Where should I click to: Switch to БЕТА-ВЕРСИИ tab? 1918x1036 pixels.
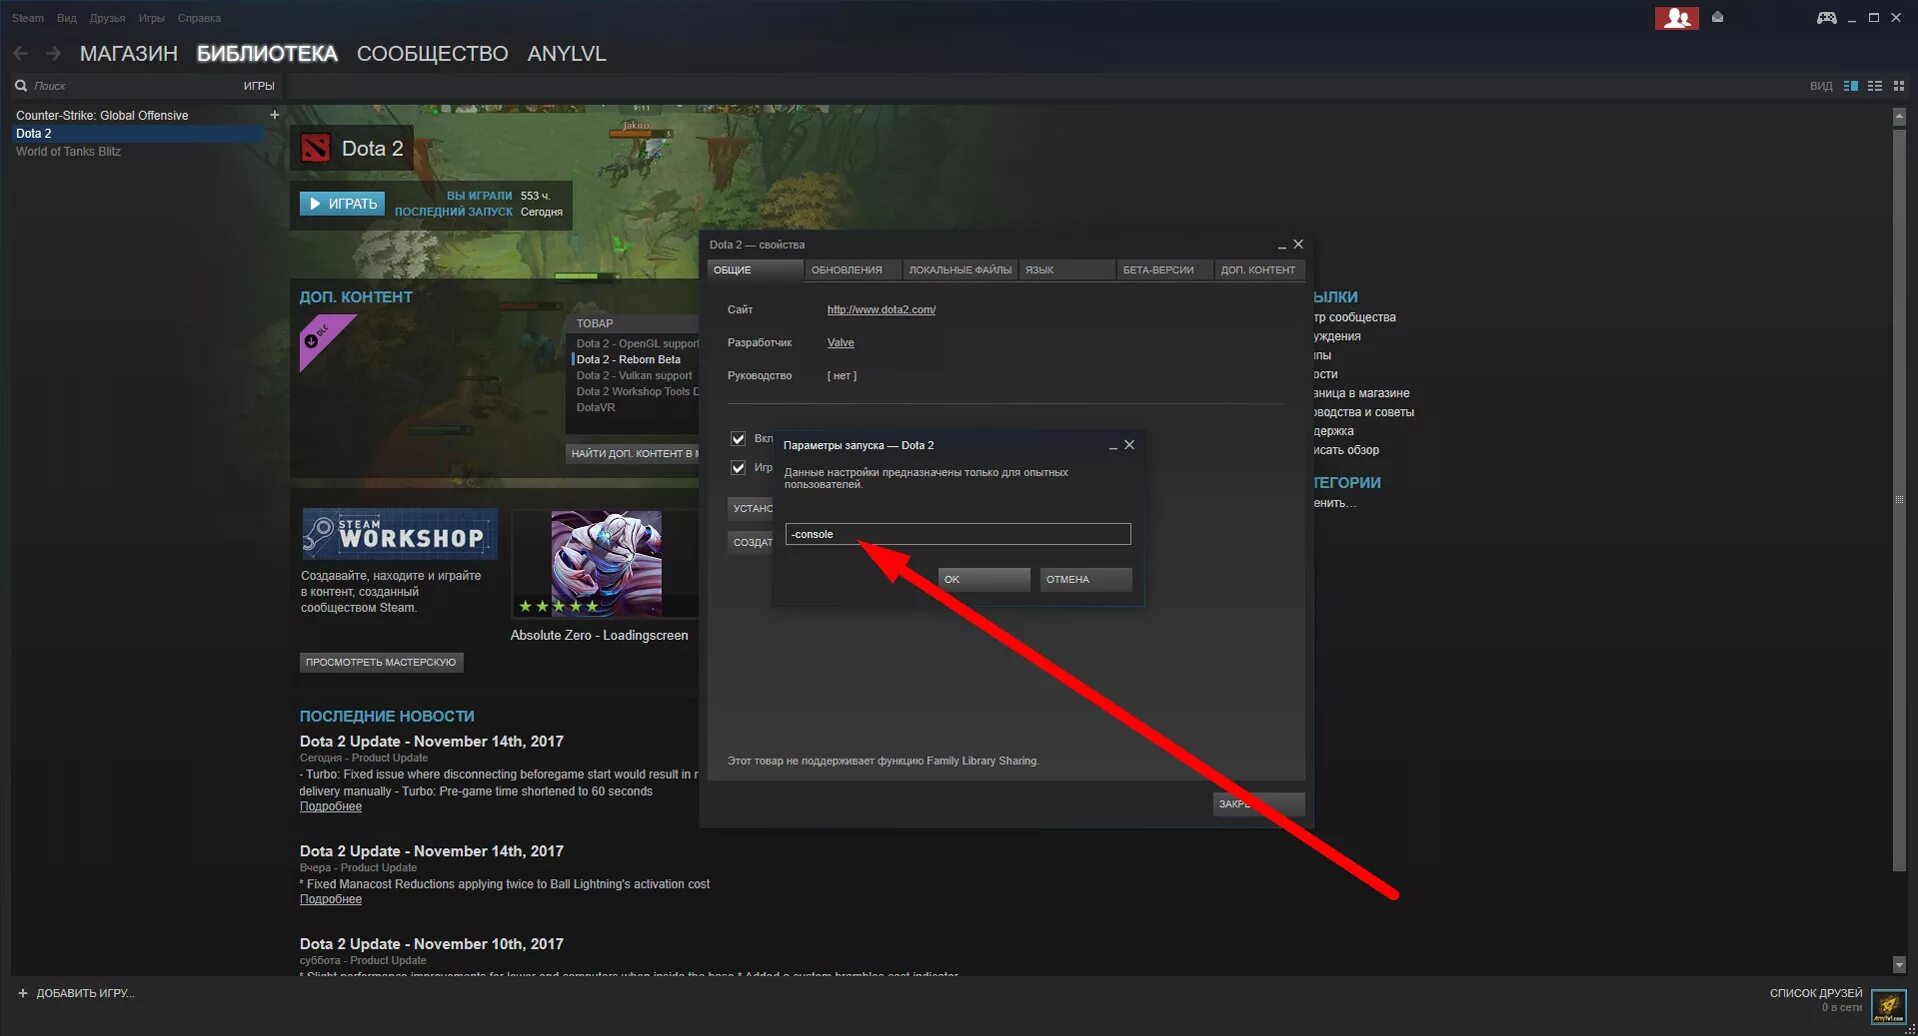point(1164,270)
